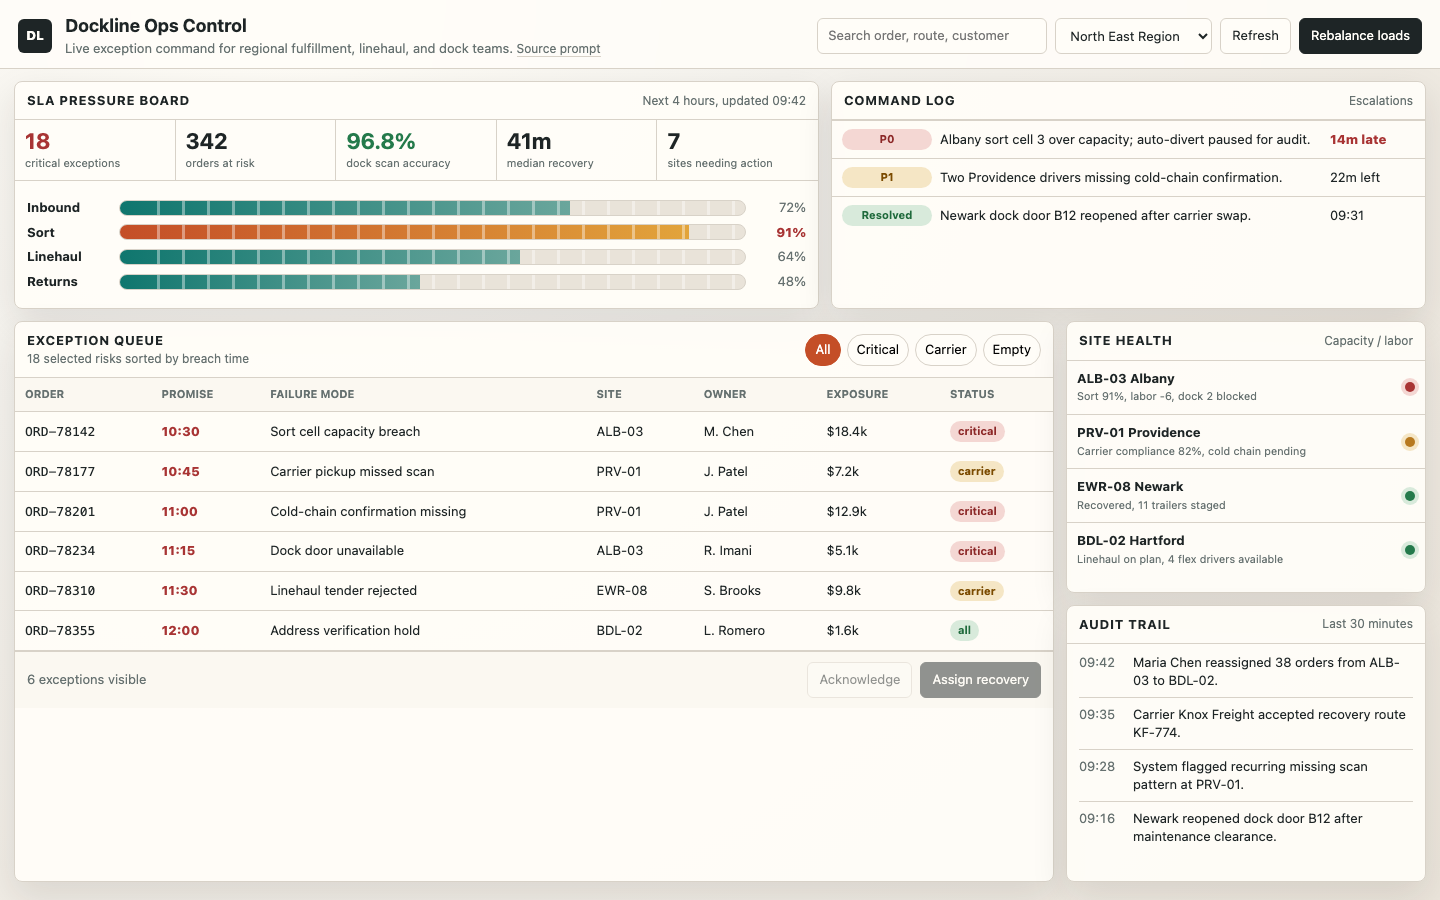Click the 18 critical exceptions metric
The height and width of the screenshot is (900, 1440).
click(95, 150)
